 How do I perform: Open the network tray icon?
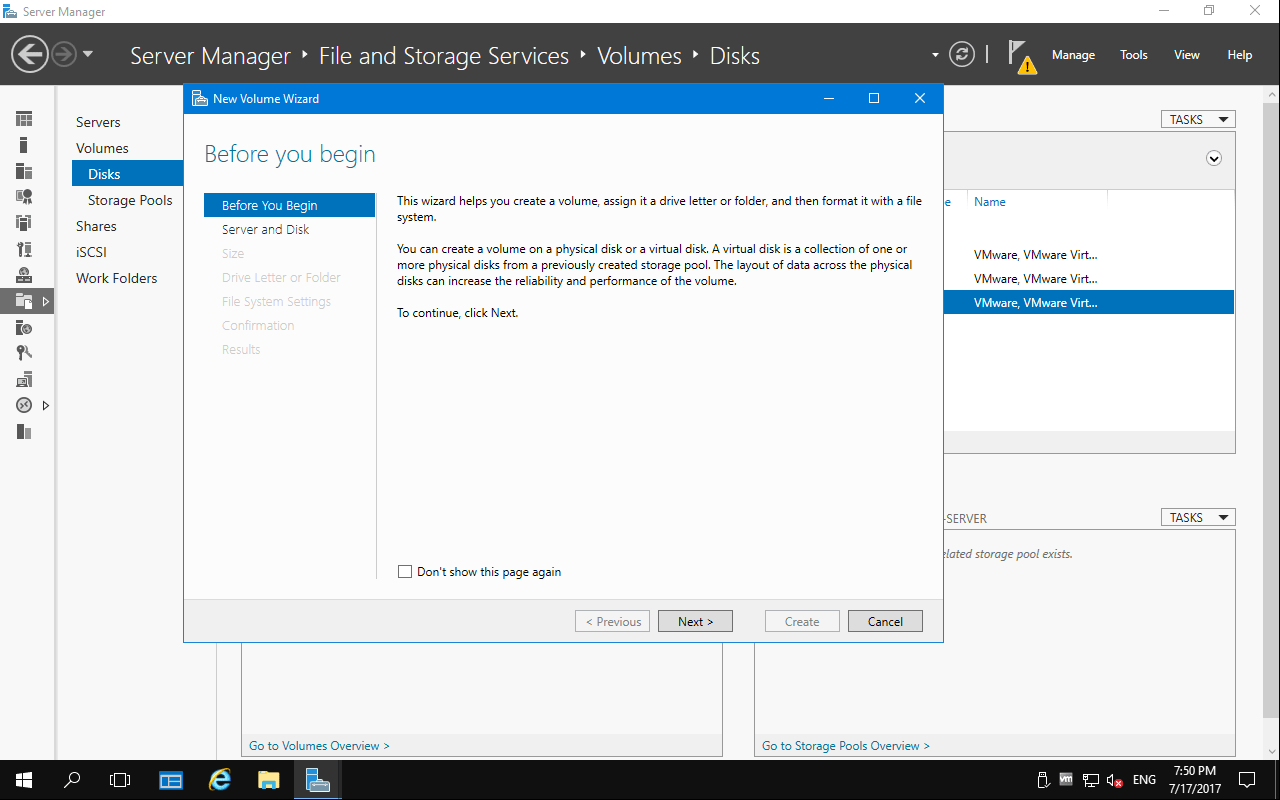pyautogui.click(x=1090, y=779)
